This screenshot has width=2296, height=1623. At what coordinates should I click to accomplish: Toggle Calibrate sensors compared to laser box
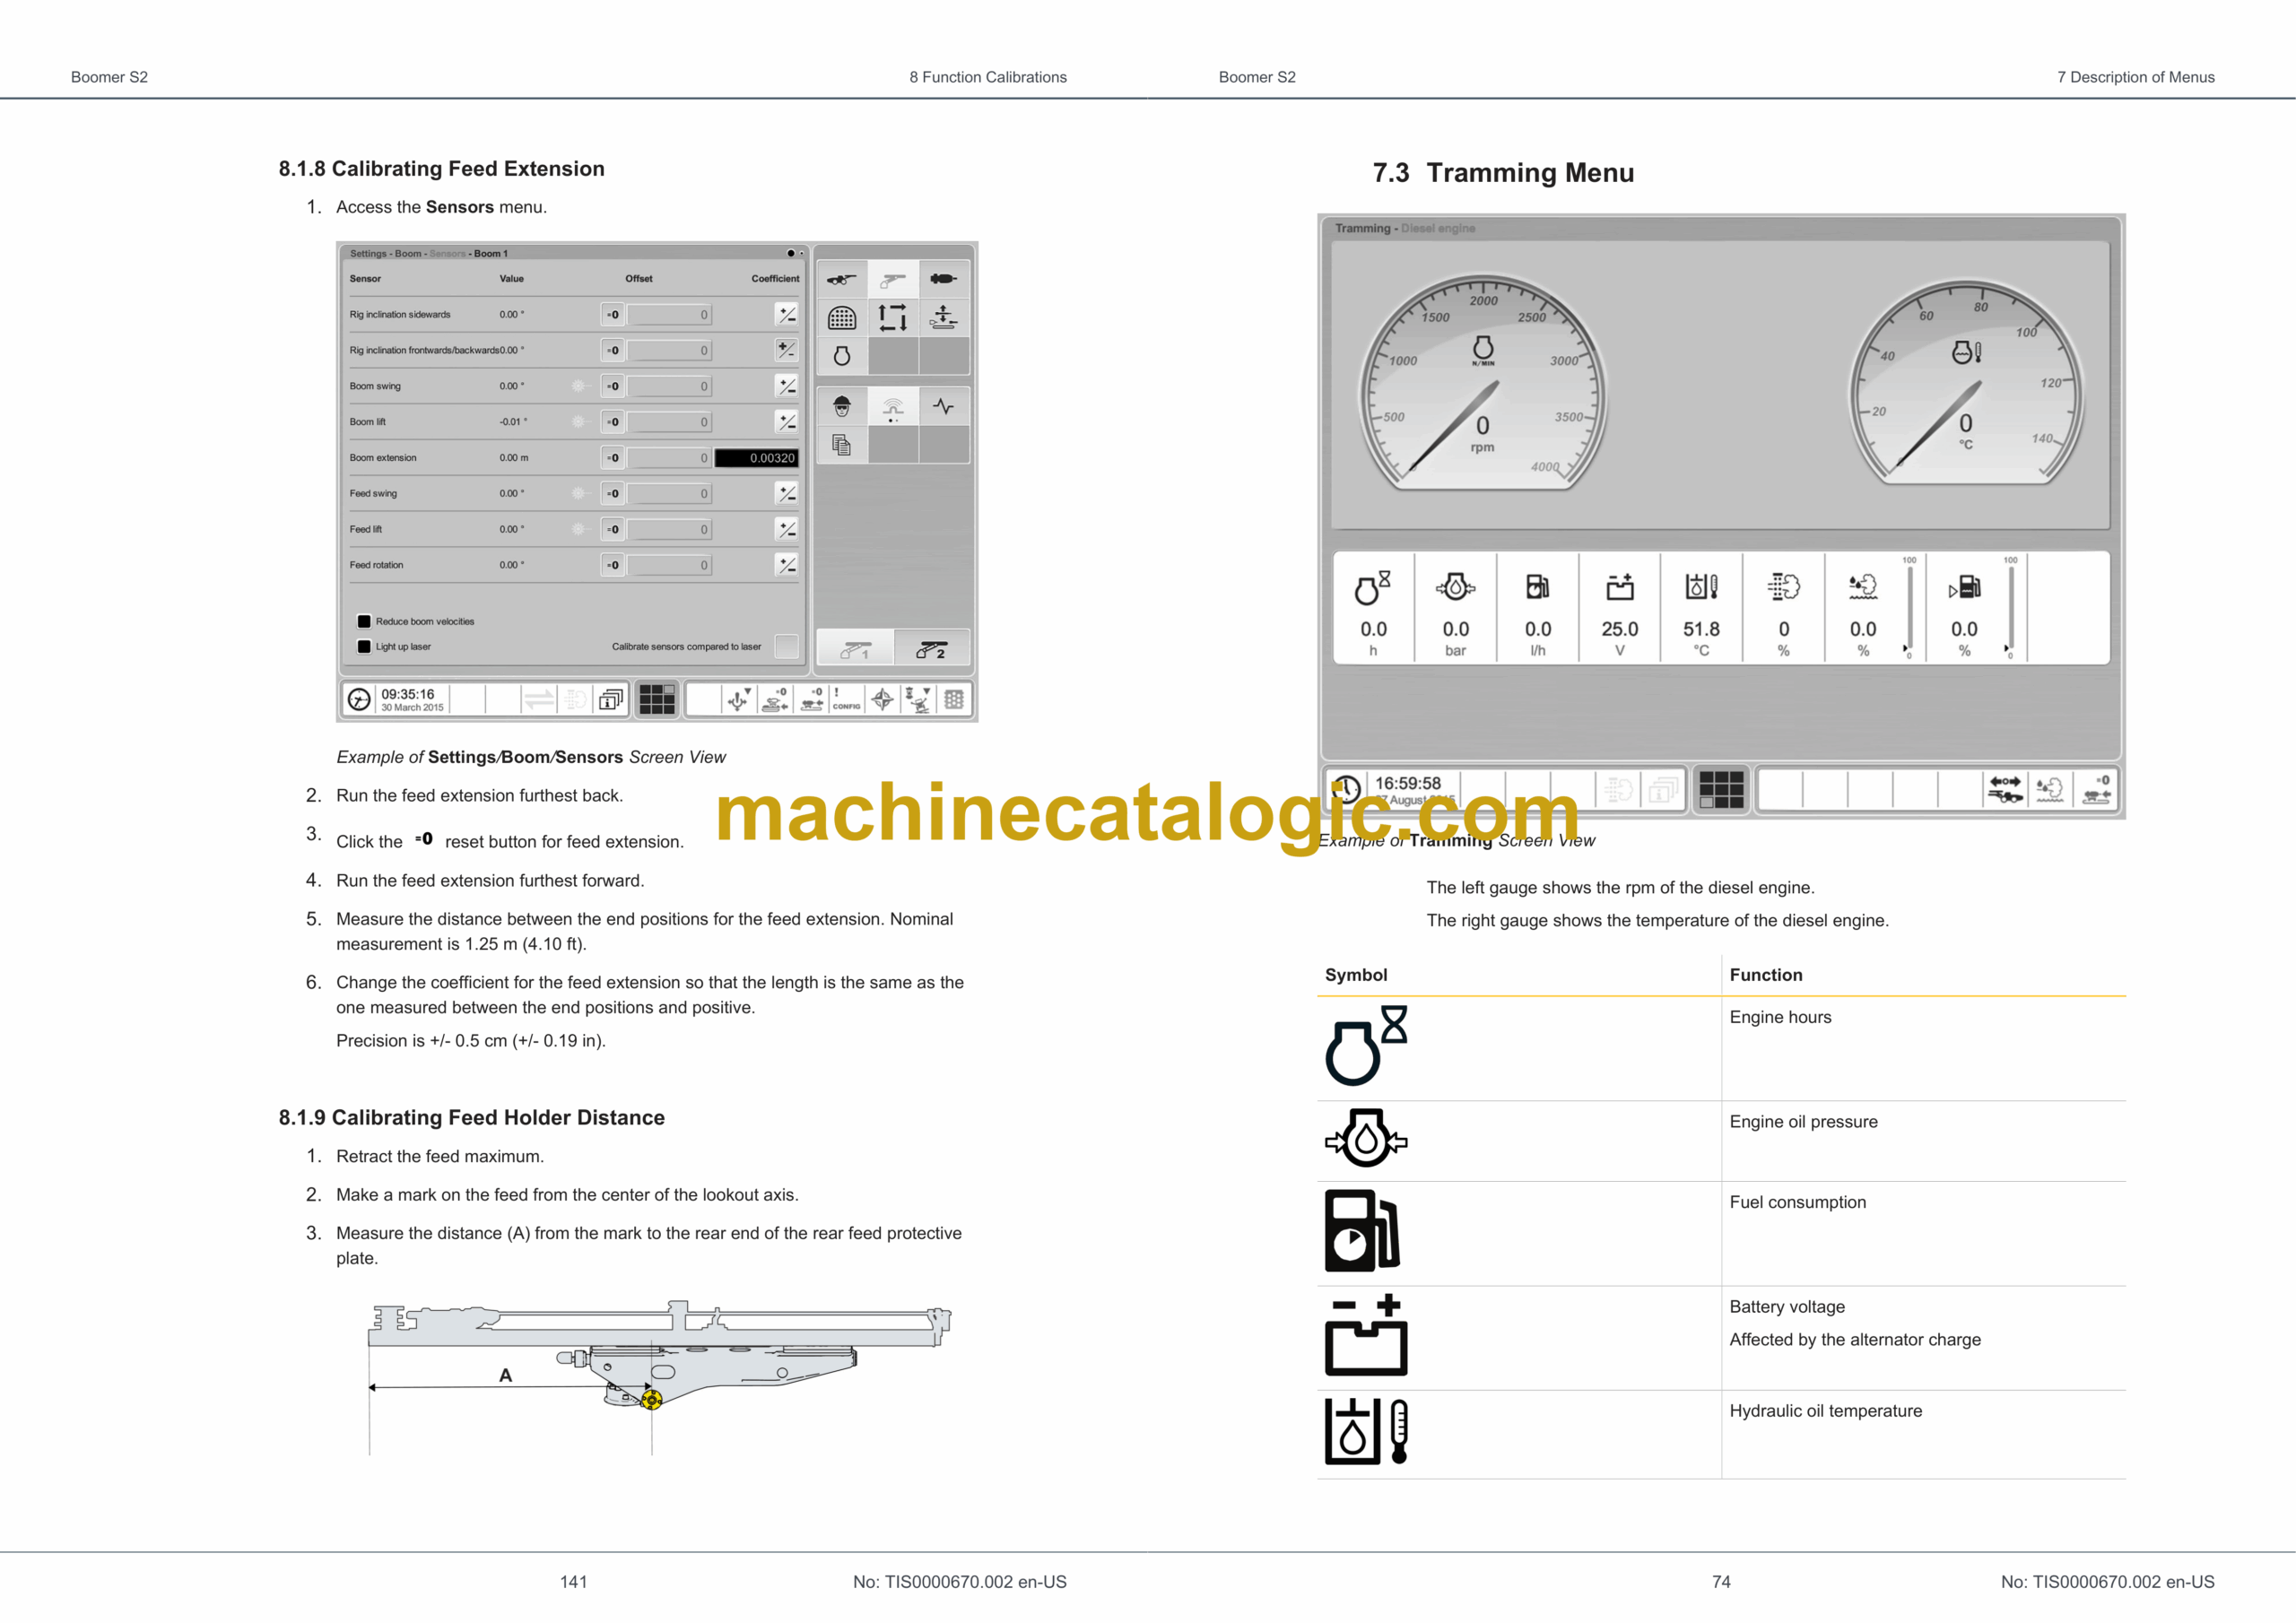coord(786,646)
